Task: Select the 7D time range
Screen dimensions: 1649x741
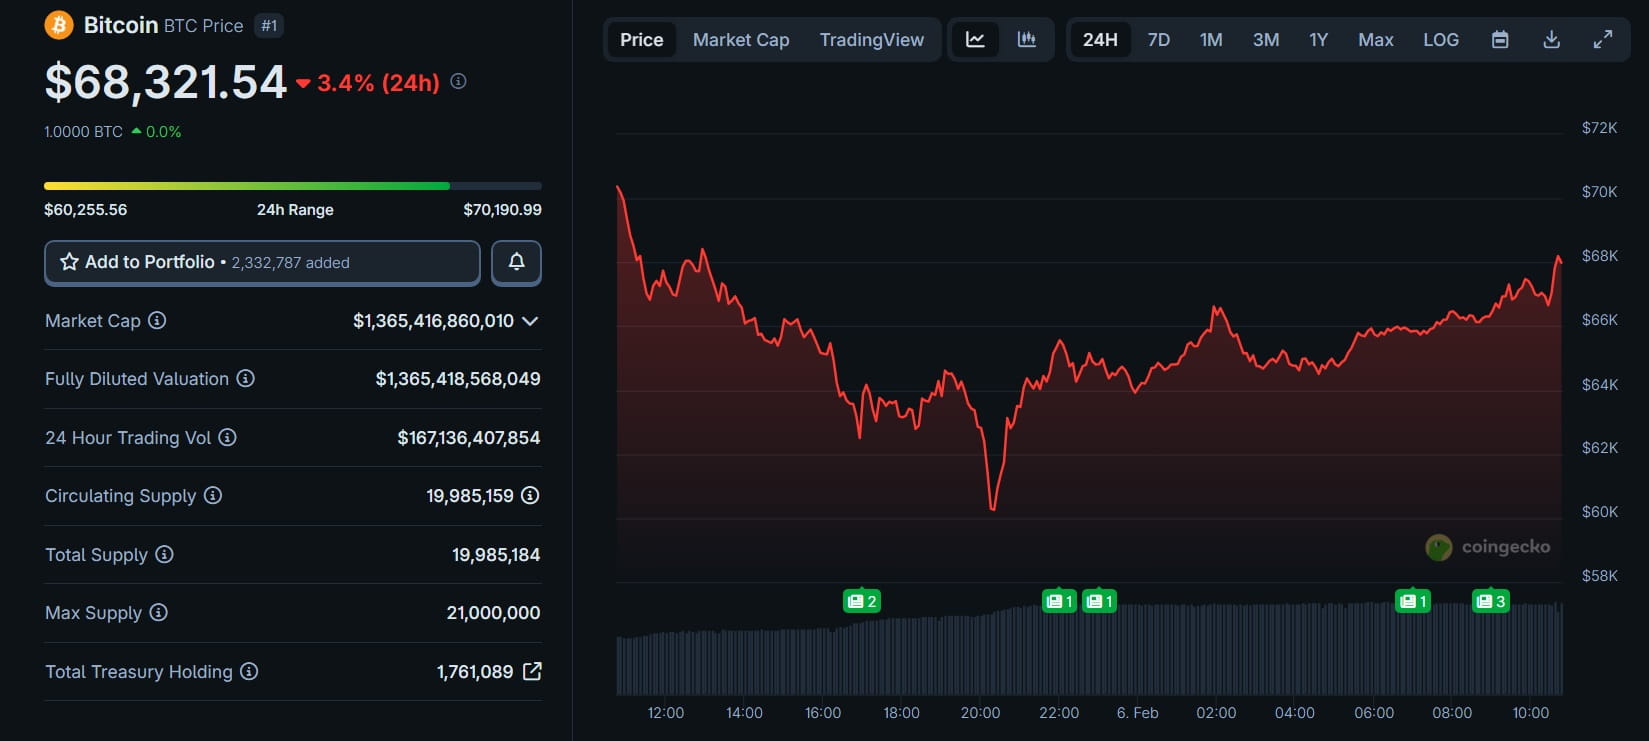Action: pos(1158,40)
